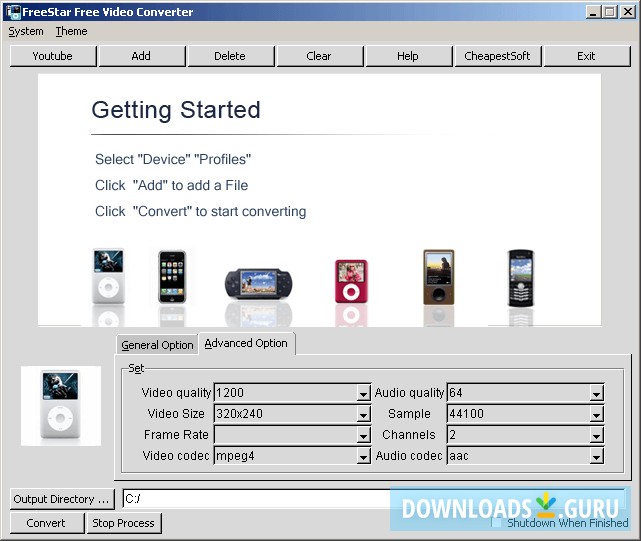
Task: Click the Stop Process button
Action: (x=123, y=523)
